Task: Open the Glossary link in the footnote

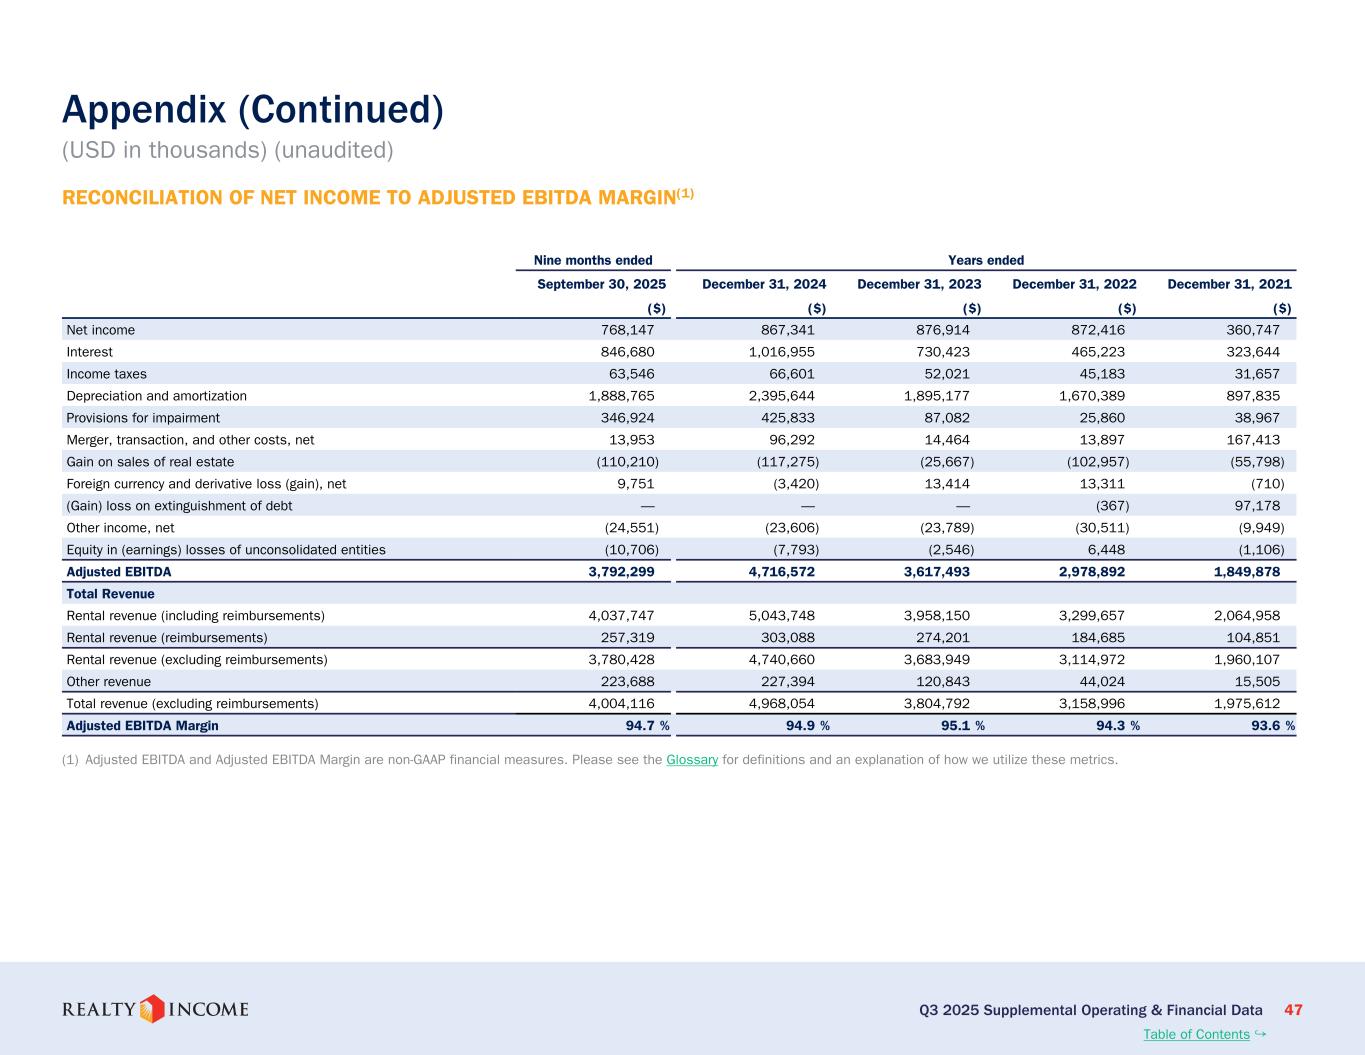Action: [x=692, y=760]
